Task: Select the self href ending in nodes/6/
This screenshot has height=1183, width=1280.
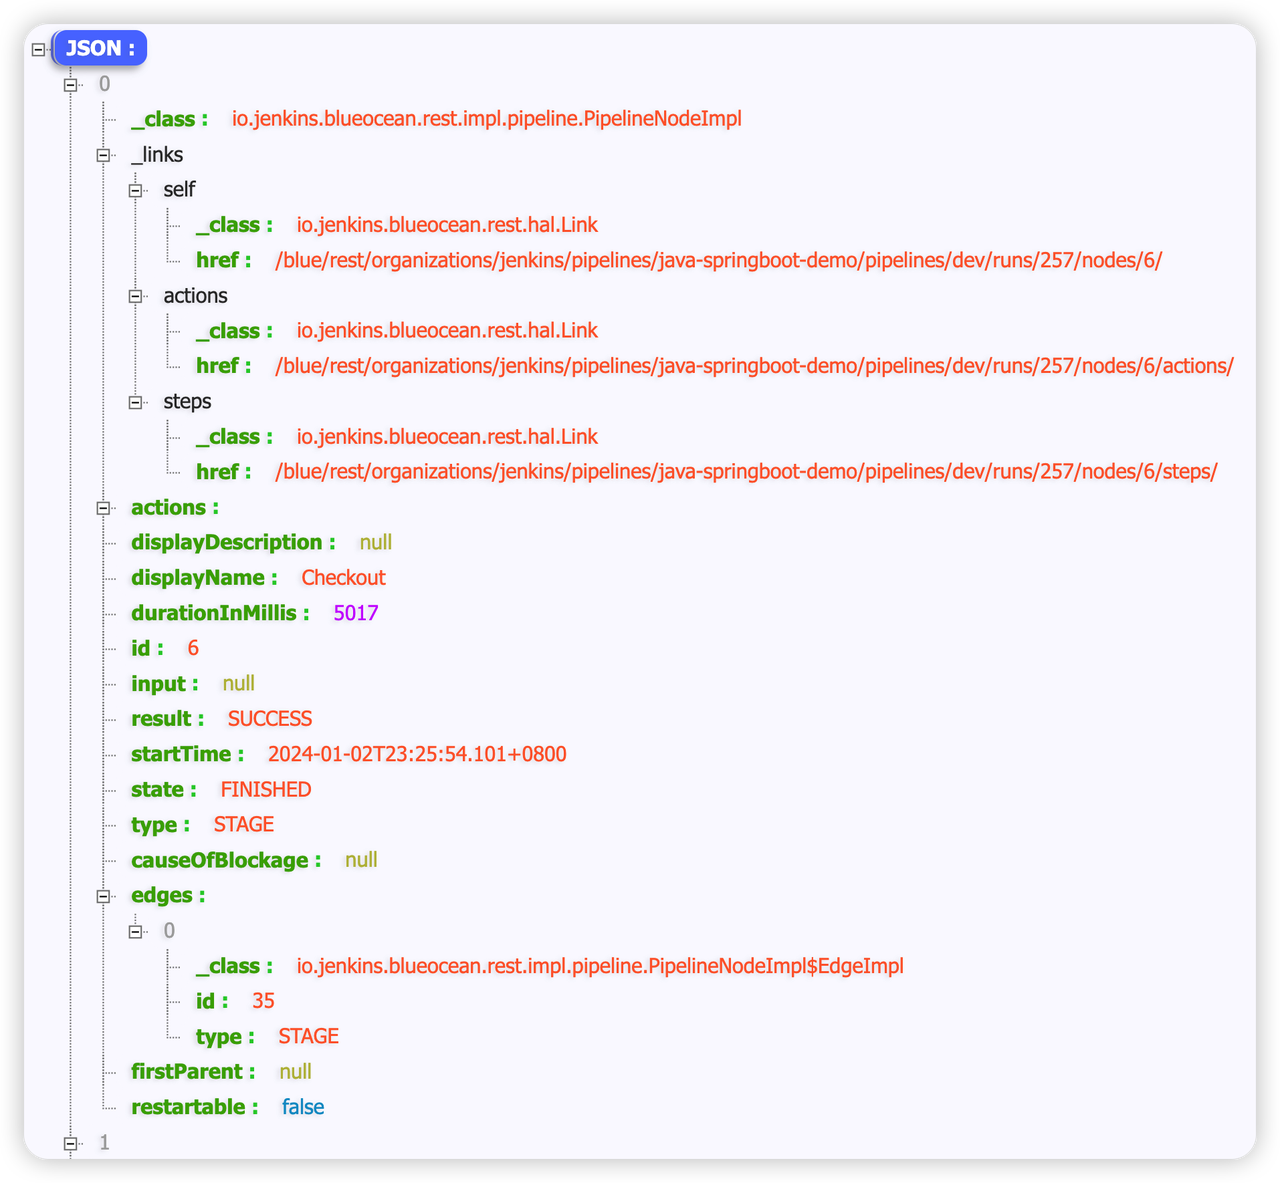Action: coord(719,260)
